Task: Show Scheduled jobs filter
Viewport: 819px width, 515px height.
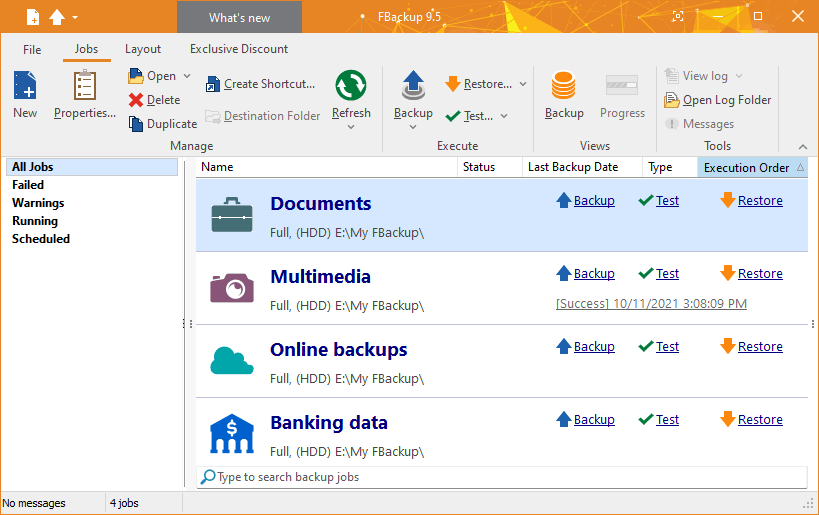Action: (41, 239)
